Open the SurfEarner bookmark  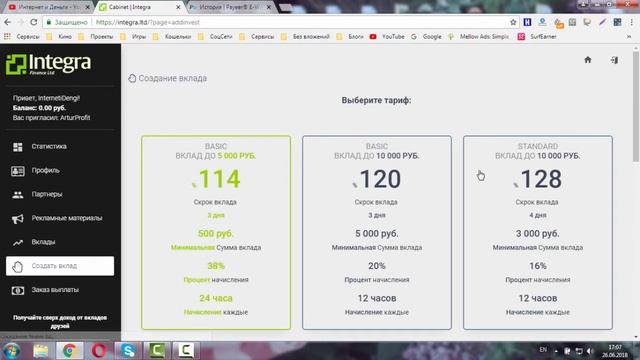click(x=537, y=36)
